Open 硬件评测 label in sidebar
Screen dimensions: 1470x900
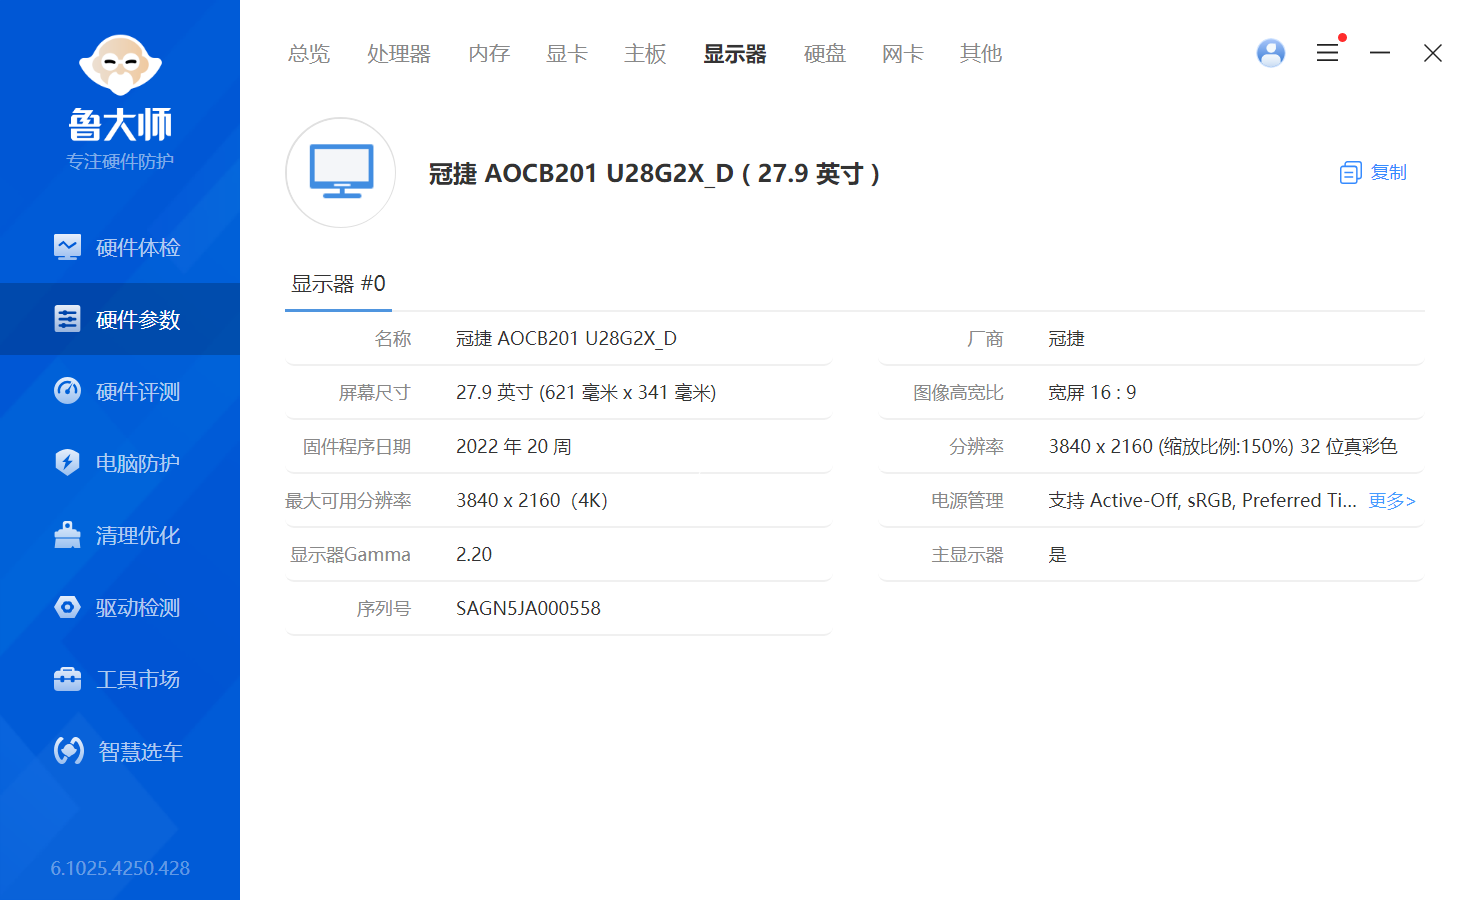pyautogui.click(x=138, y=391)
